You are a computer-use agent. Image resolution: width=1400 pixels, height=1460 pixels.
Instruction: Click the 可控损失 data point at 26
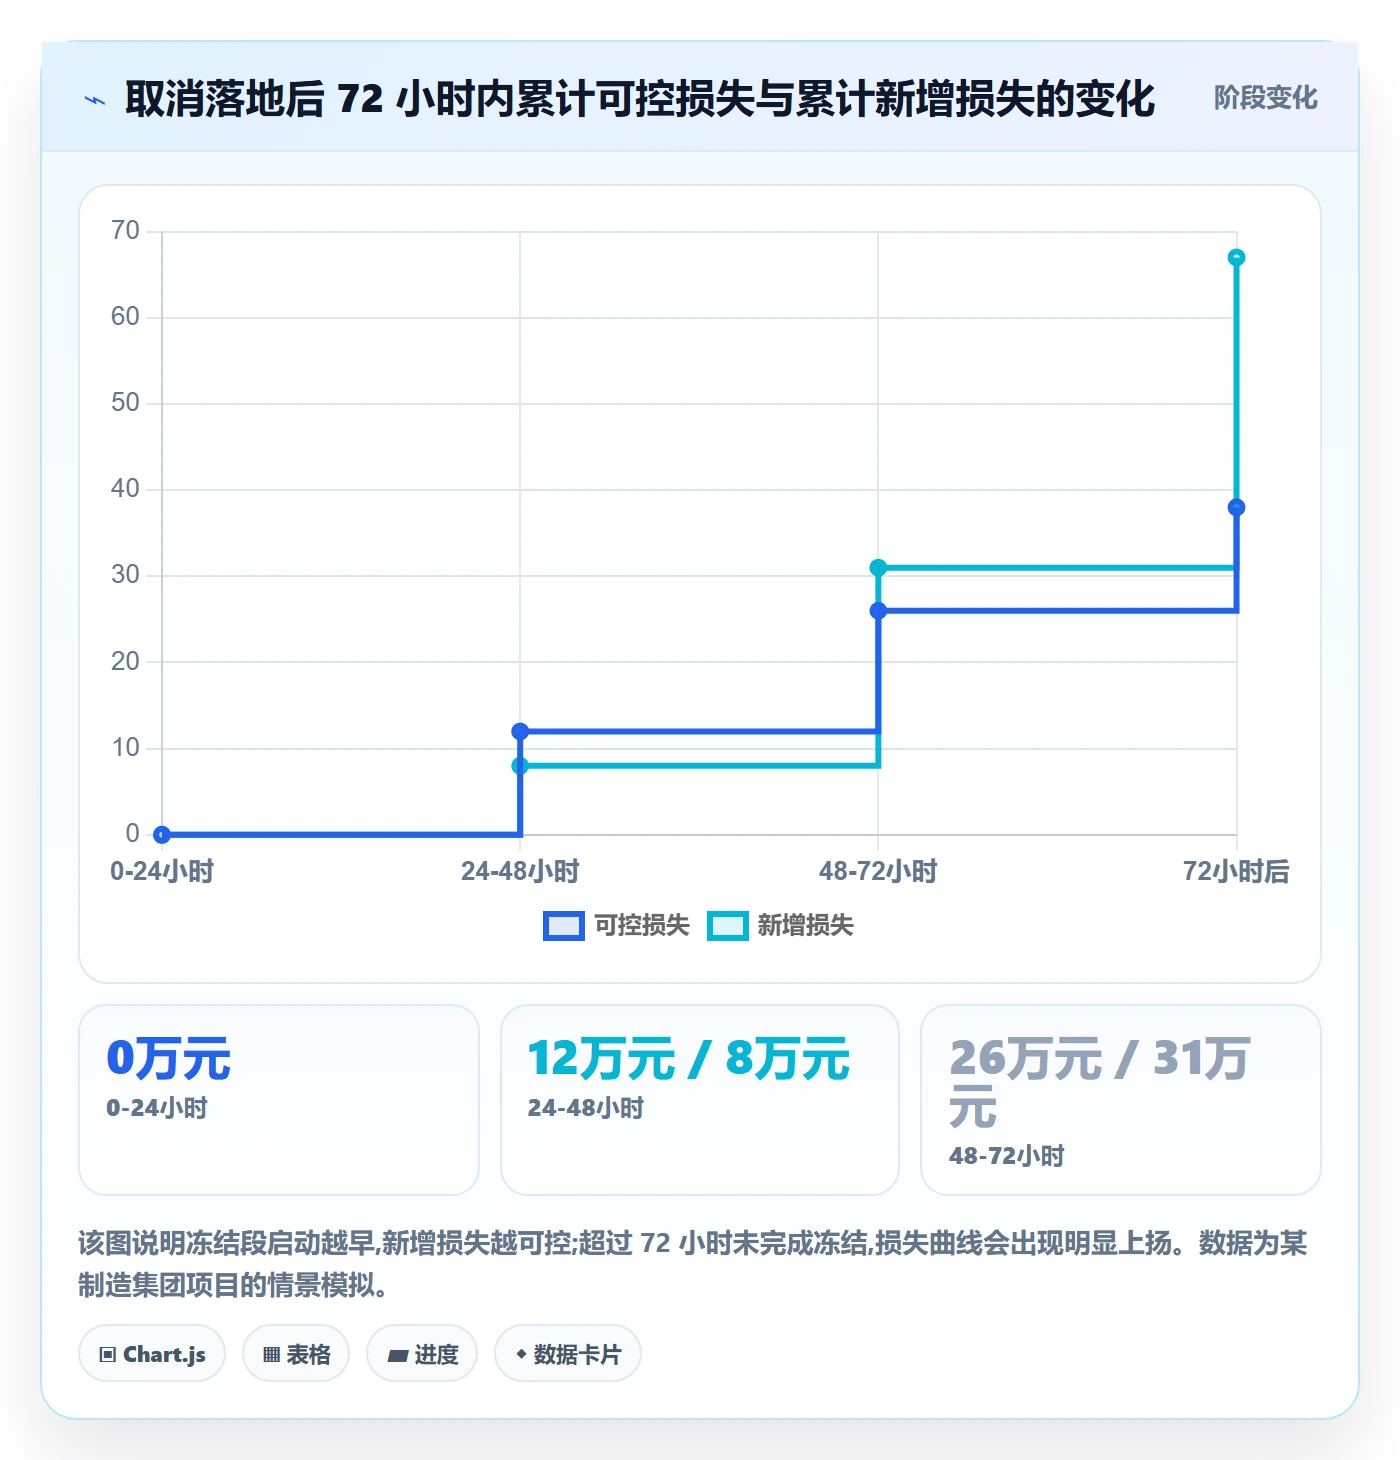[x=878, y=611]
